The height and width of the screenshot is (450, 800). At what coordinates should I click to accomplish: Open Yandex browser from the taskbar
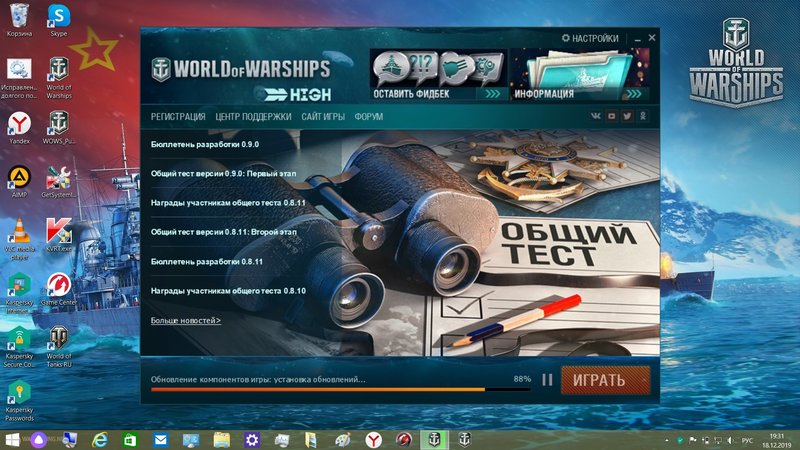click(373, 440)
